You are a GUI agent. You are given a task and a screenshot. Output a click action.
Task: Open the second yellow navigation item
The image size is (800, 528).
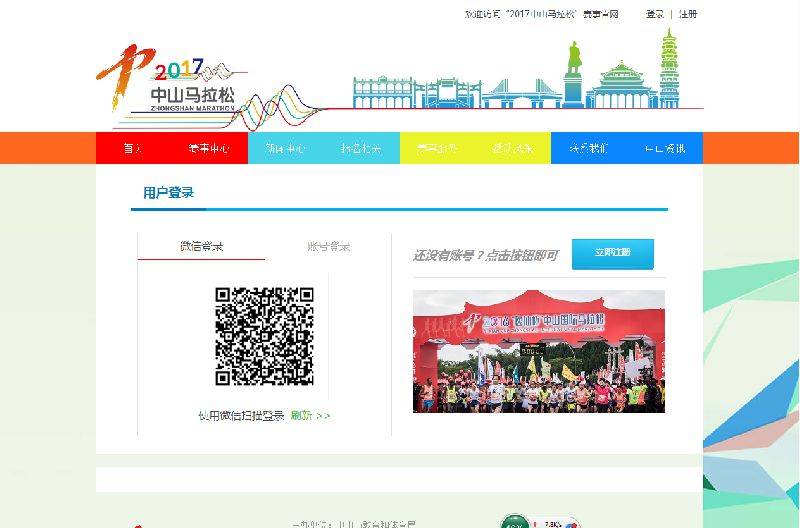513,148
